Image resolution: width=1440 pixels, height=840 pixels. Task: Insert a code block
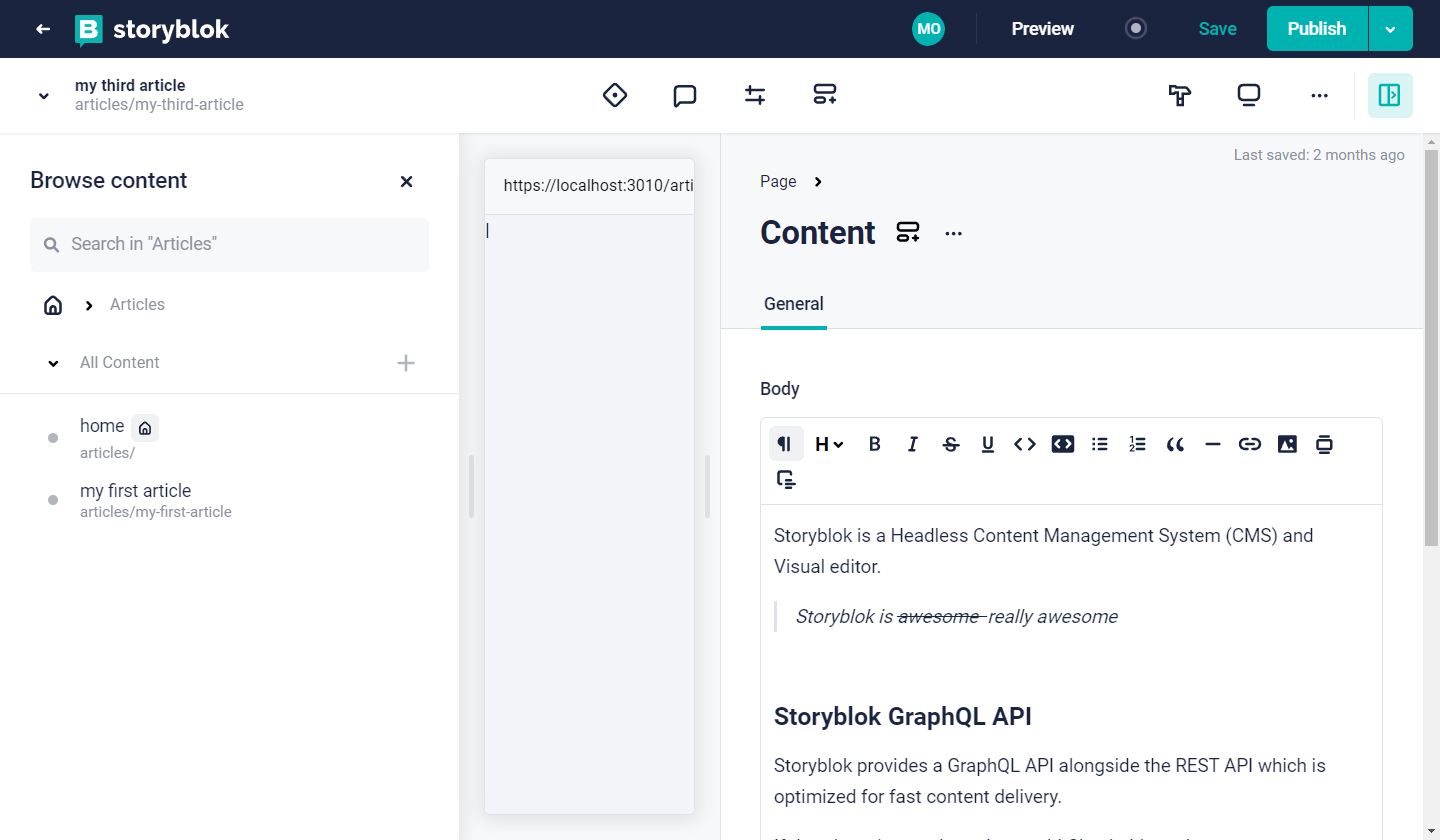click(1063, 444)
